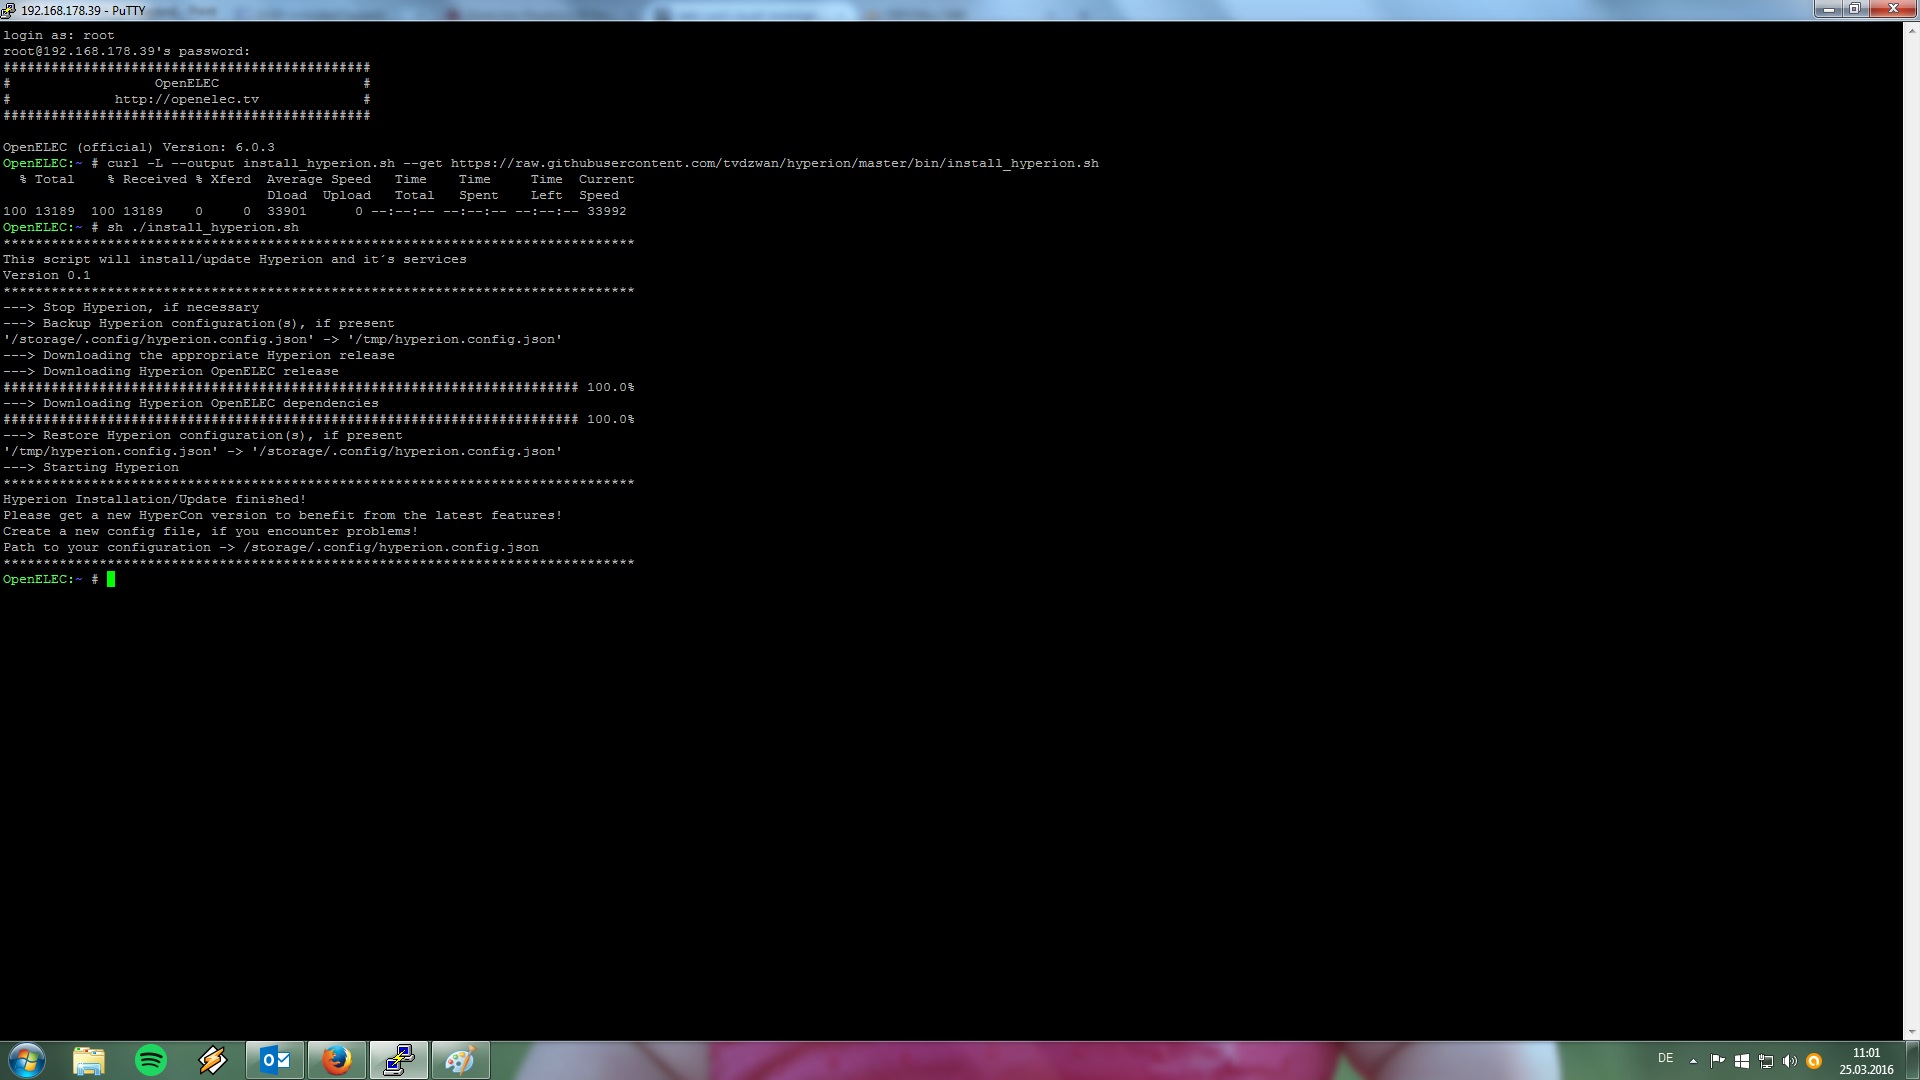Click the Windows 10 upgrade tray icon
The image size is (1920, 1080).
[x=1741, y=1061]
